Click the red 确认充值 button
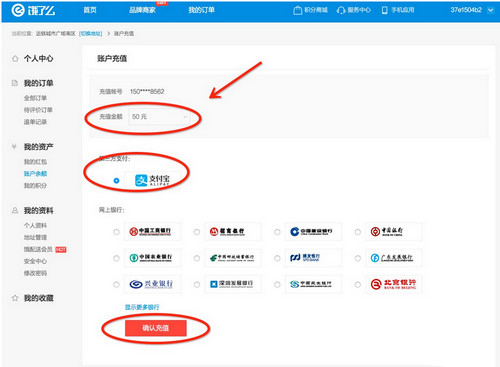 point(156,328)
